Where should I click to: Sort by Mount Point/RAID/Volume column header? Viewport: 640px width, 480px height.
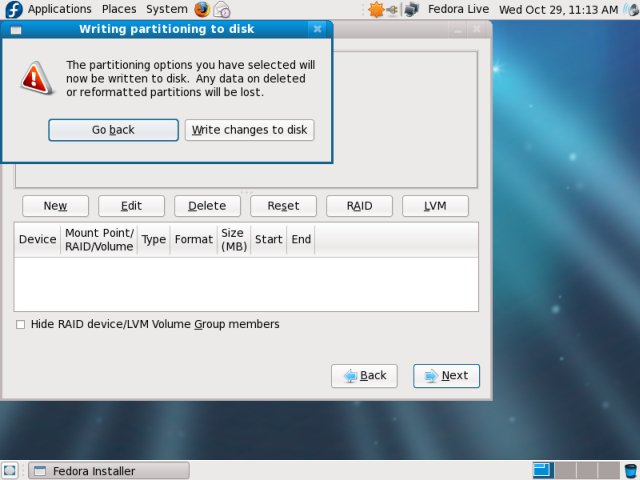(x=99, y=240)
